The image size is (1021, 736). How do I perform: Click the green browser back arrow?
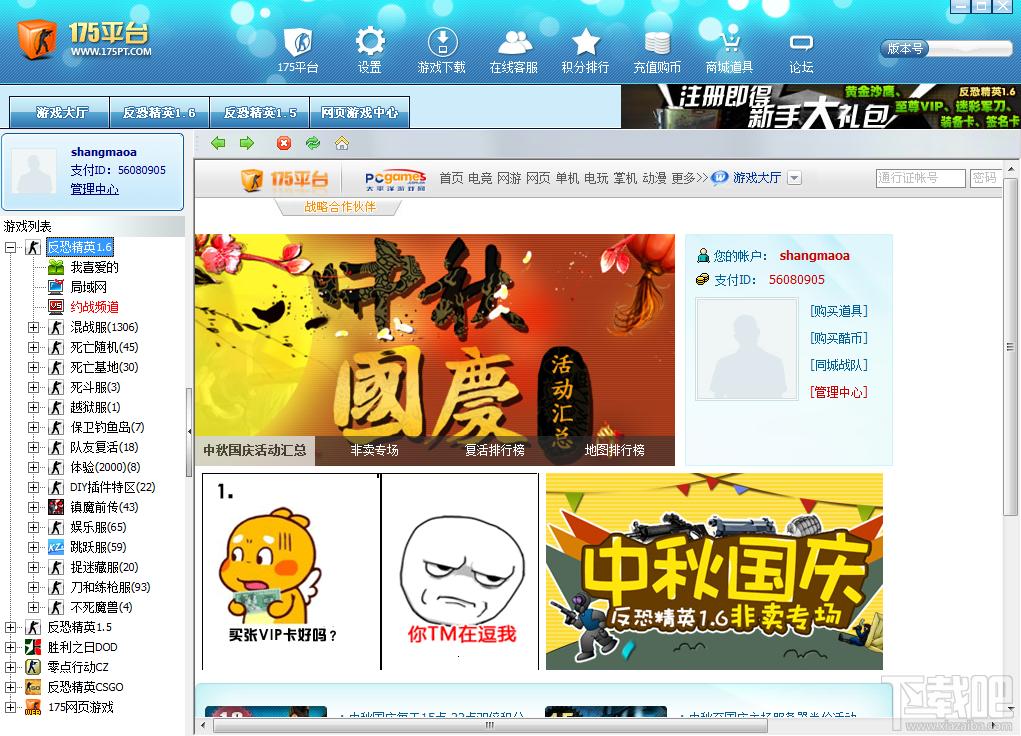click(218, 143)
